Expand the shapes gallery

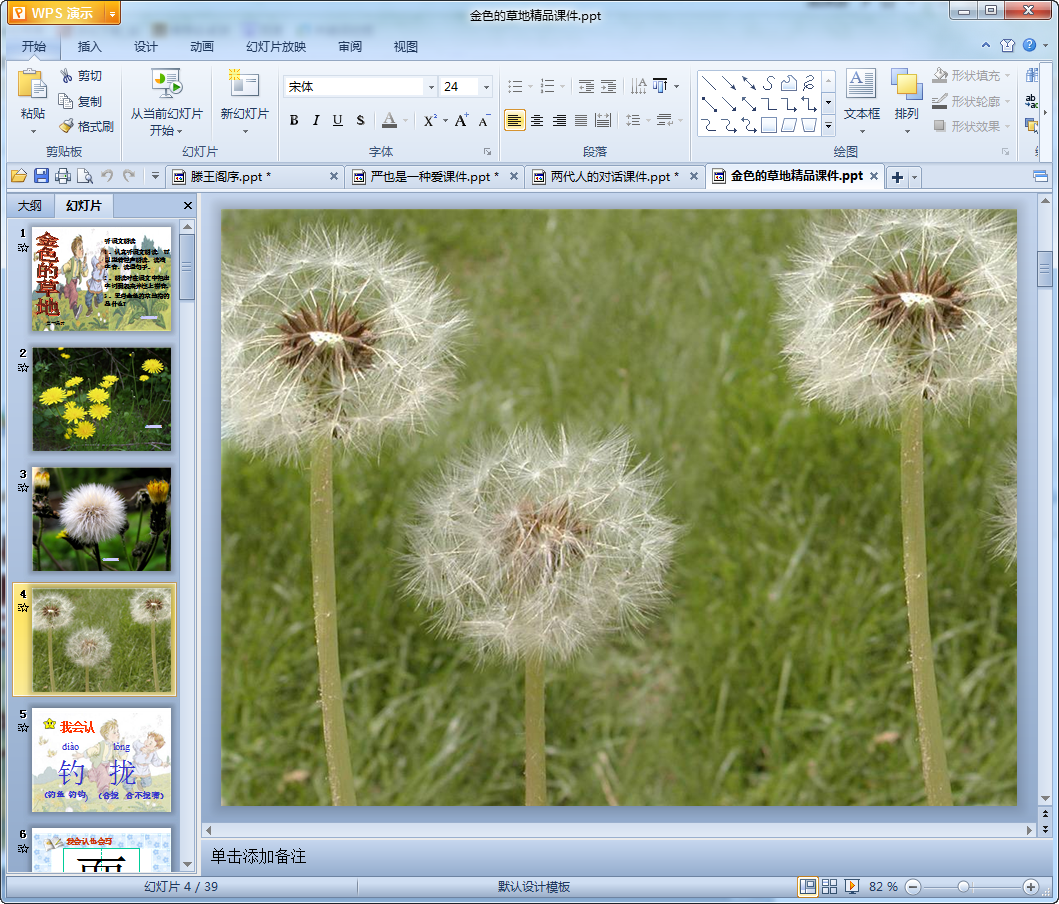(x=829, y=126)
